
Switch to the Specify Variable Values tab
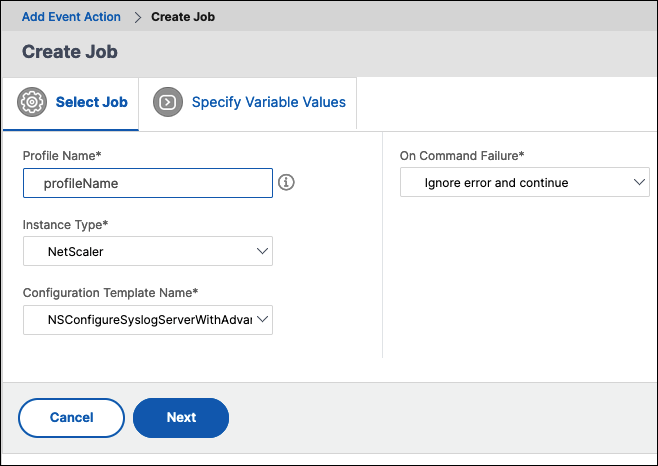coord(248,103)
